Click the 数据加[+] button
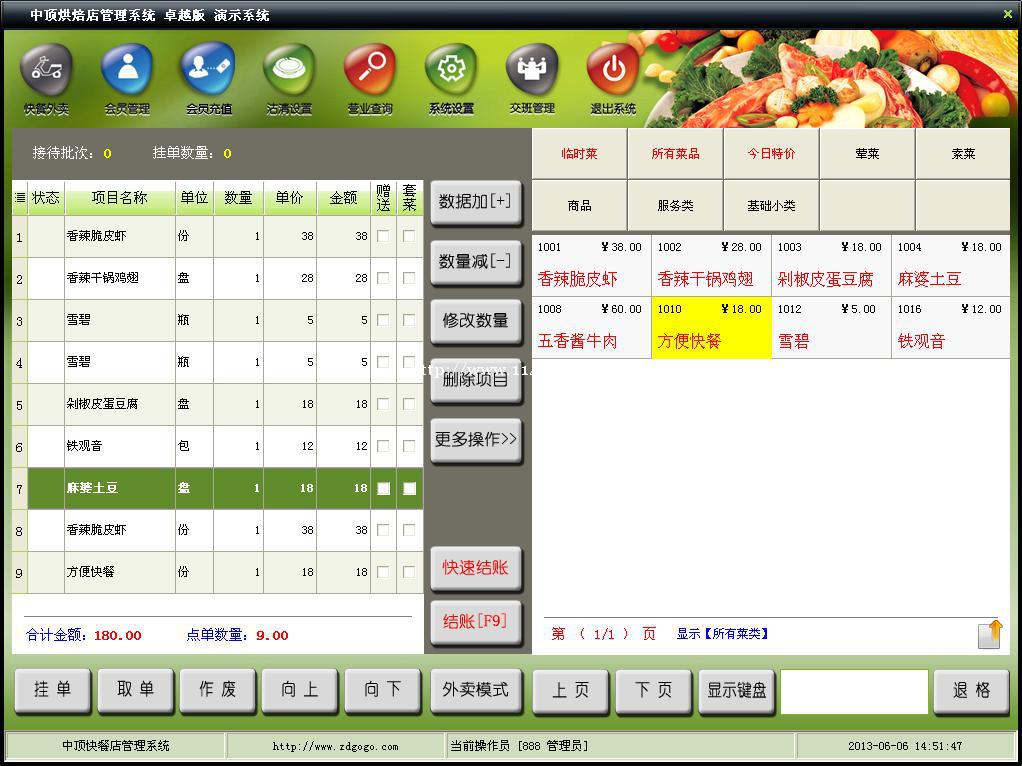 [x=476, y=202]
